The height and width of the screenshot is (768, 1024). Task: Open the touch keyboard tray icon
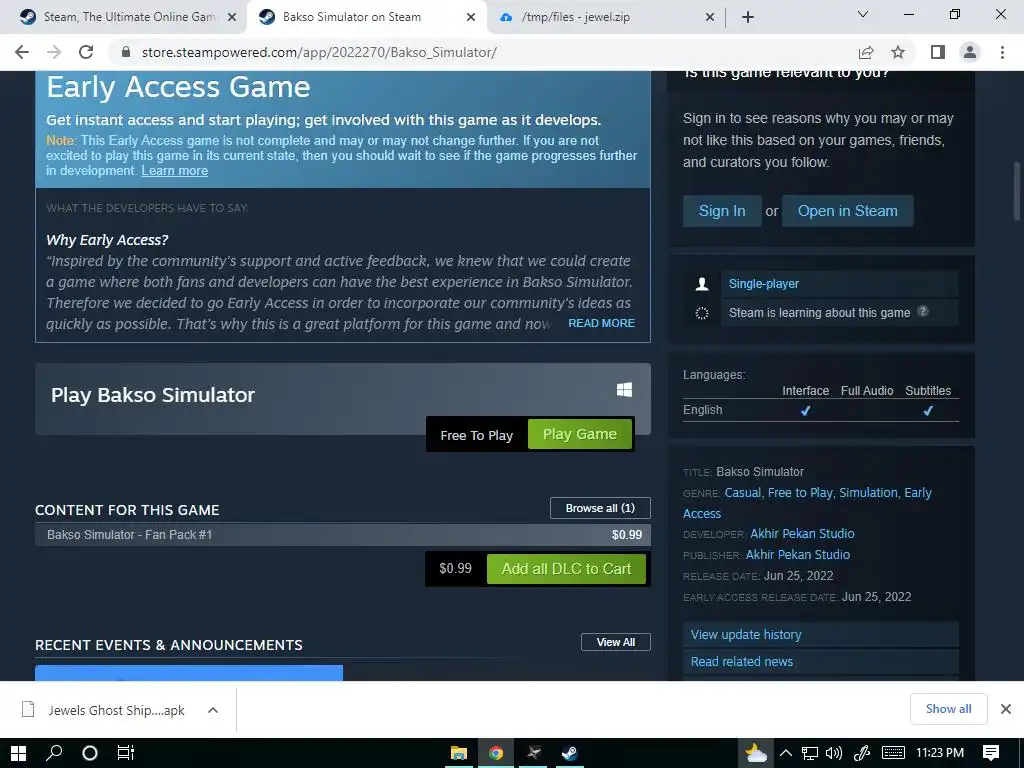(x=893, y=753)
